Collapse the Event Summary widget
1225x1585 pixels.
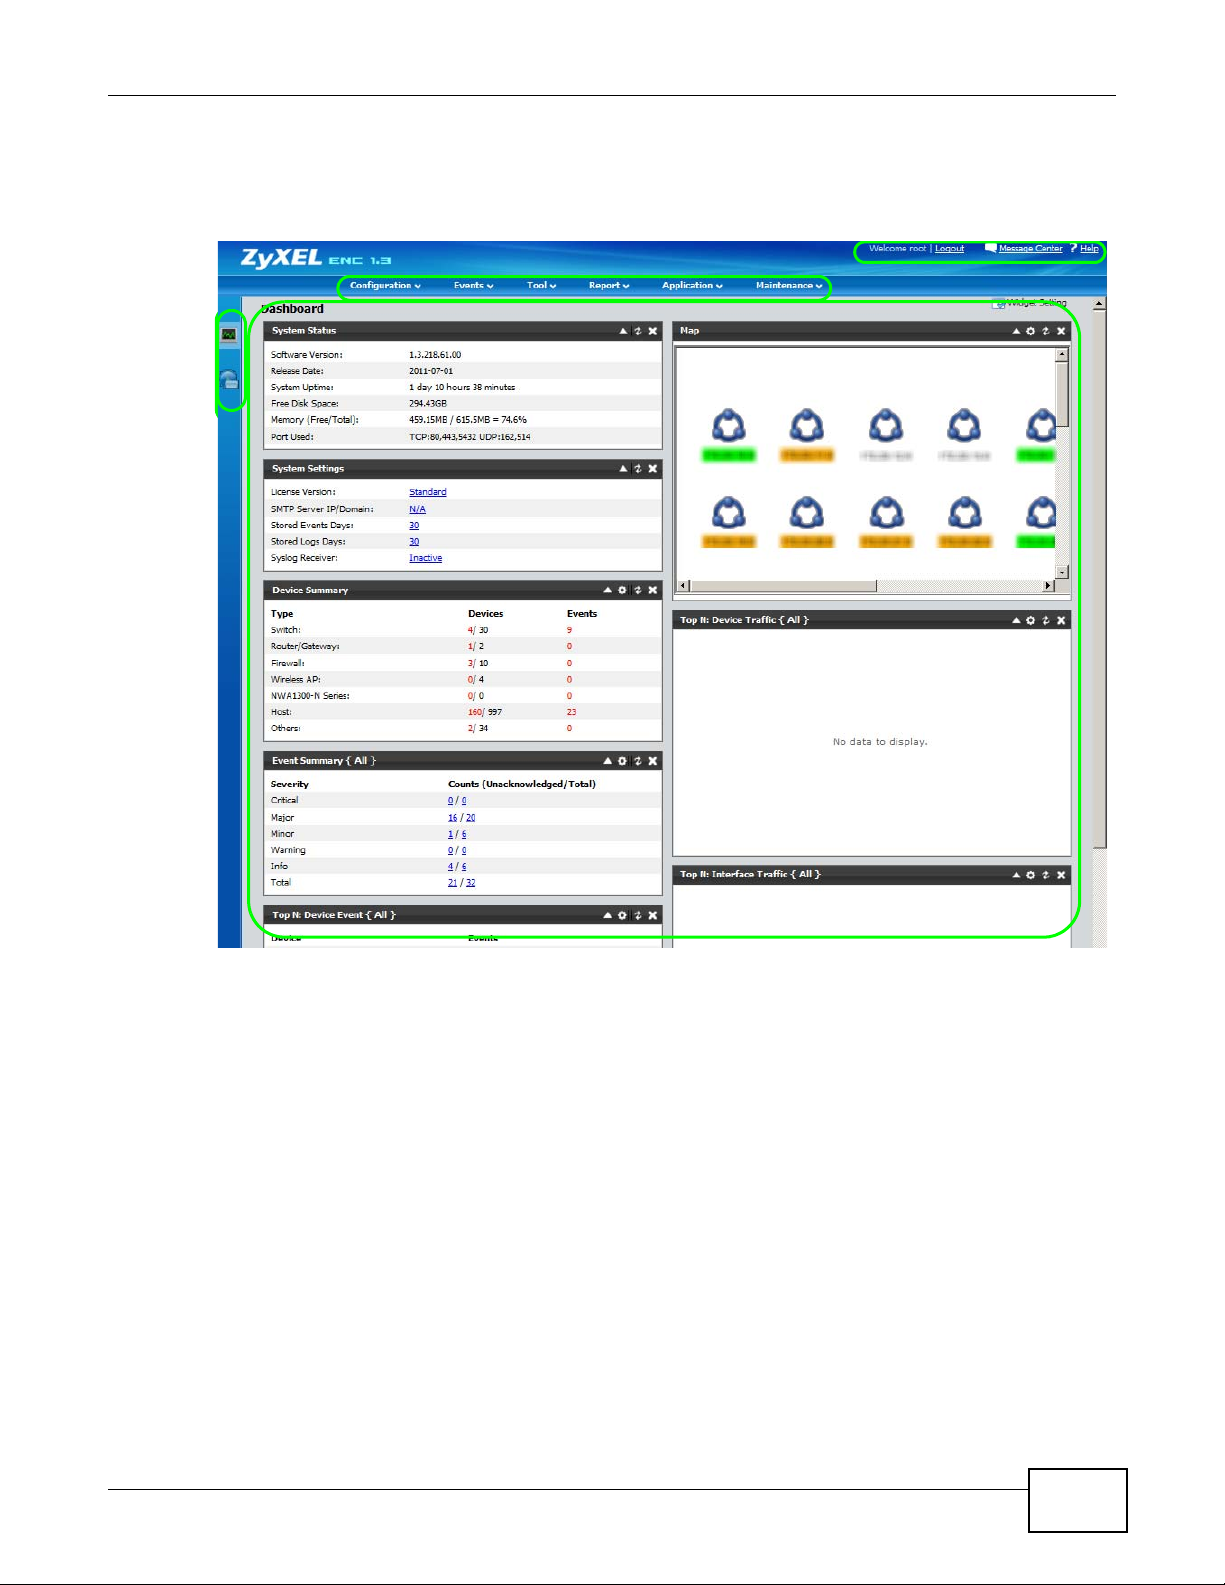[x=607, y=761]
